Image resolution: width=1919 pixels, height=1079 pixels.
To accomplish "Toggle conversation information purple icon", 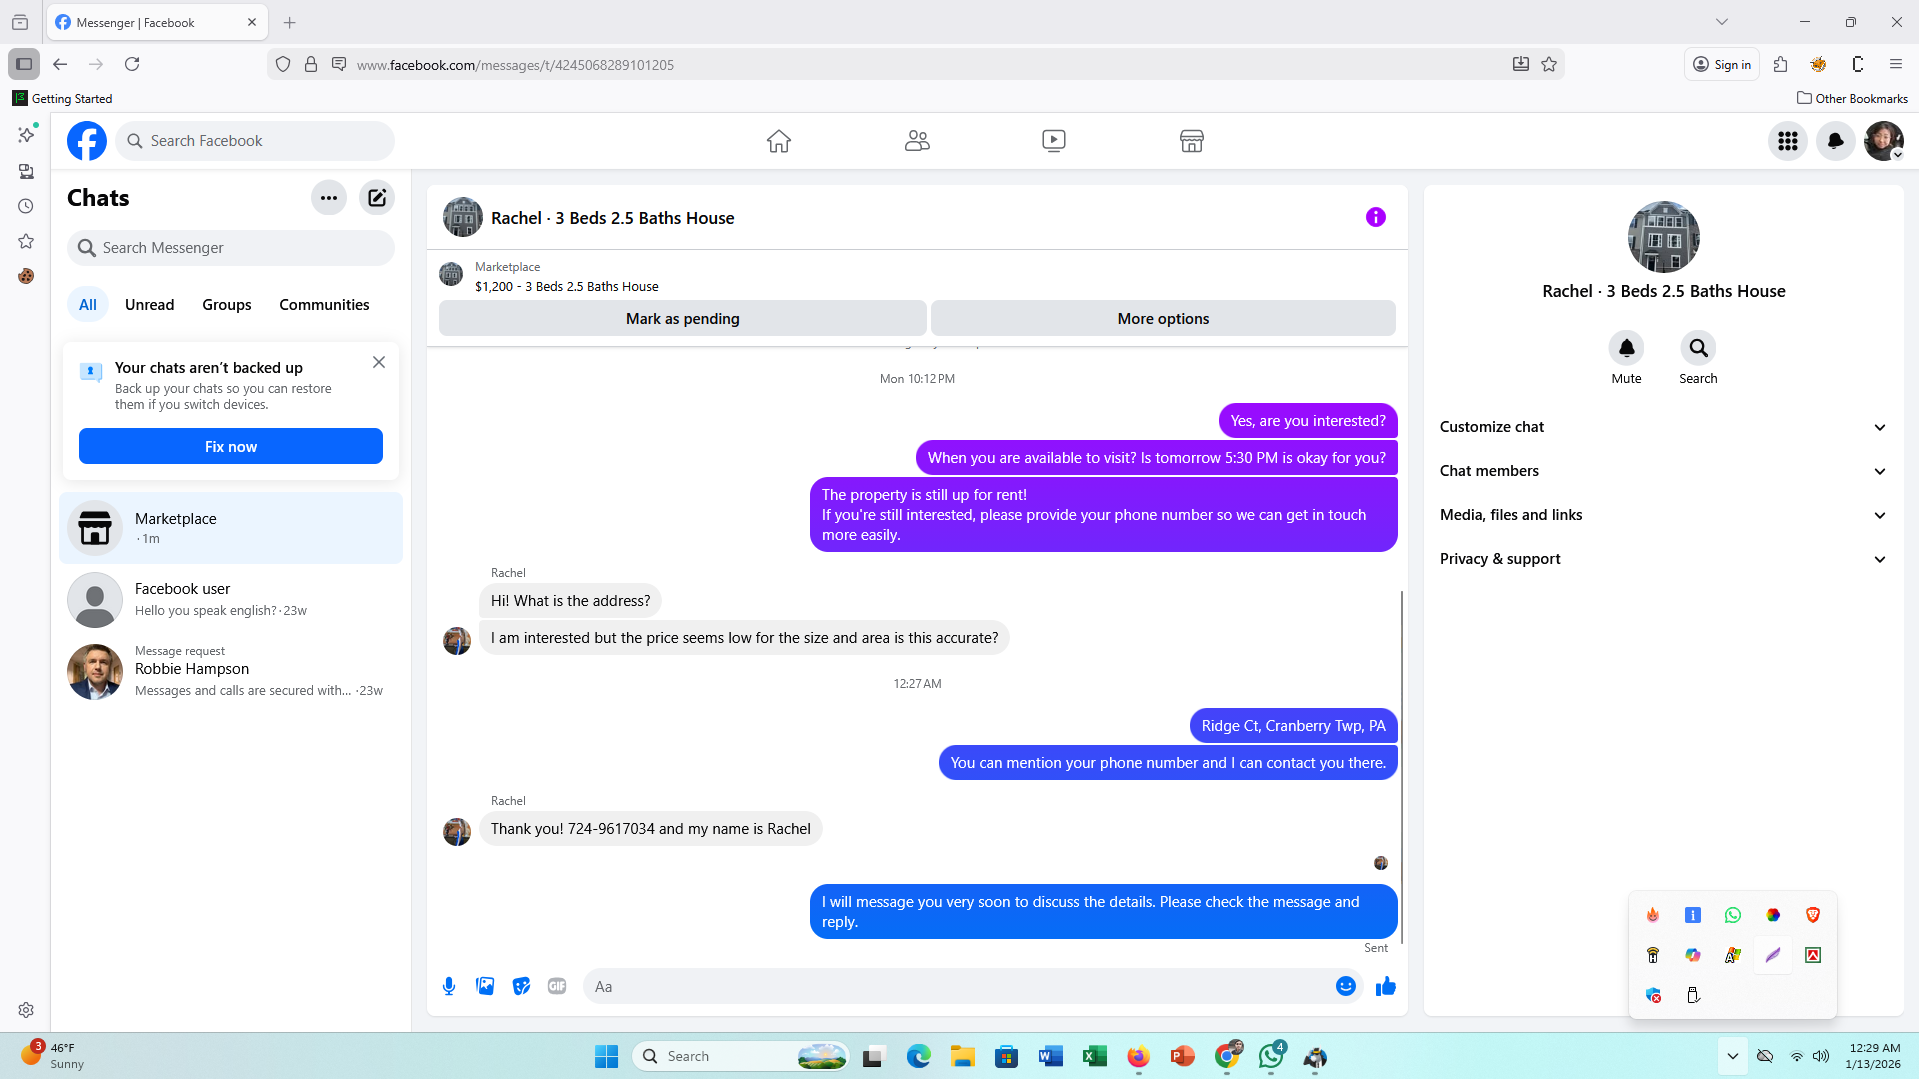I will point(1376,217).
